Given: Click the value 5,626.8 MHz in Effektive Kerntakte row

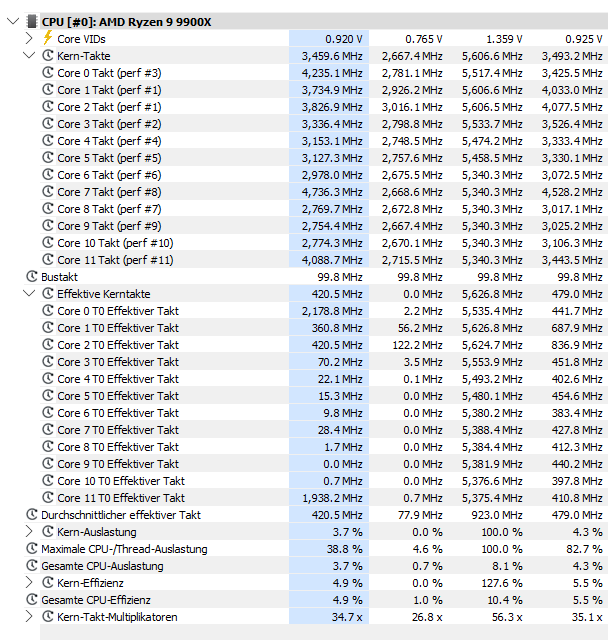Looking at the screenshot, I should pos(492,294).
